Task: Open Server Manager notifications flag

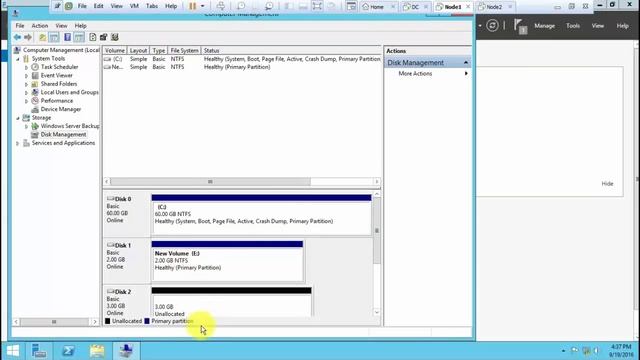Action: coord(520,26)
